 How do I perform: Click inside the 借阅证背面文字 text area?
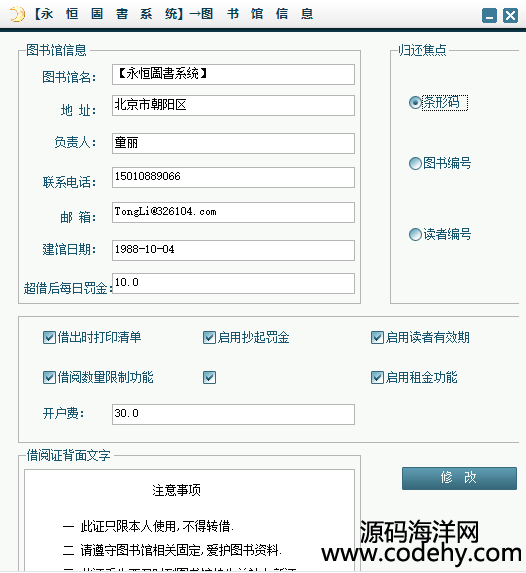click(189, 520)
